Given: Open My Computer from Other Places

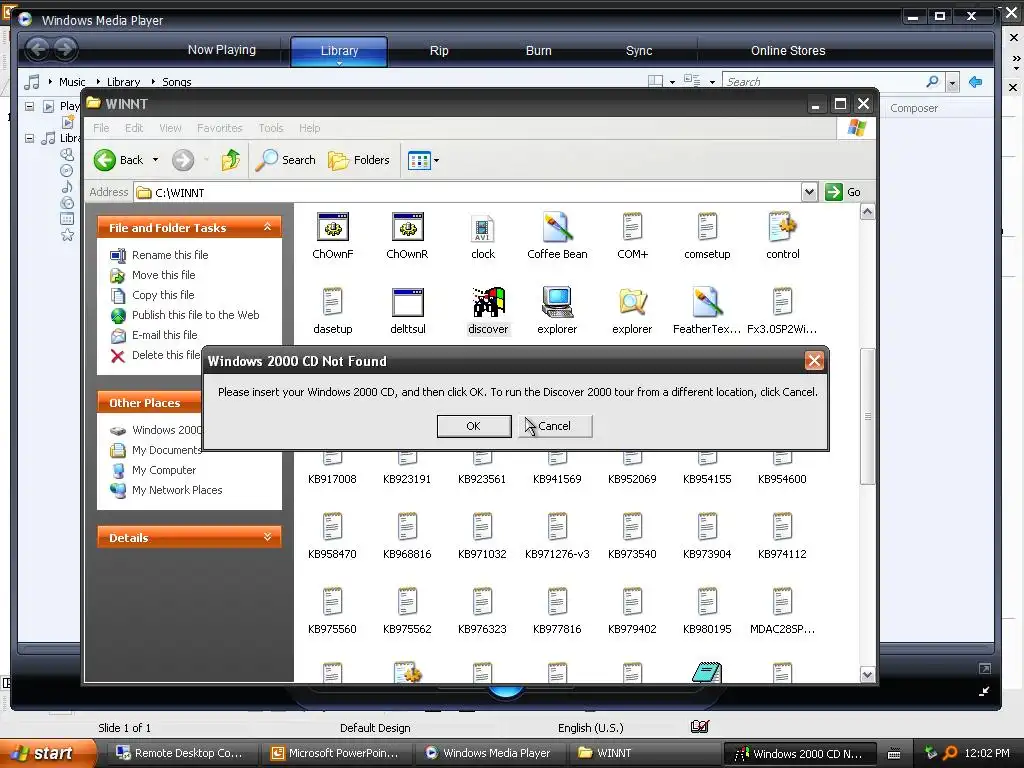Looking at the screenshot, I should [164, 470].
